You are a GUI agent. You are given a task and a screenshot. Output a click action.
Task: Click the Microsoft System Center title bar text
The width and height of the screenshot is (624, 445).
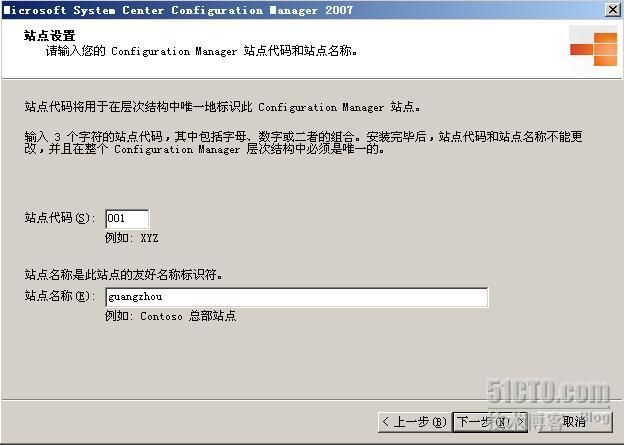pos(178,10)
